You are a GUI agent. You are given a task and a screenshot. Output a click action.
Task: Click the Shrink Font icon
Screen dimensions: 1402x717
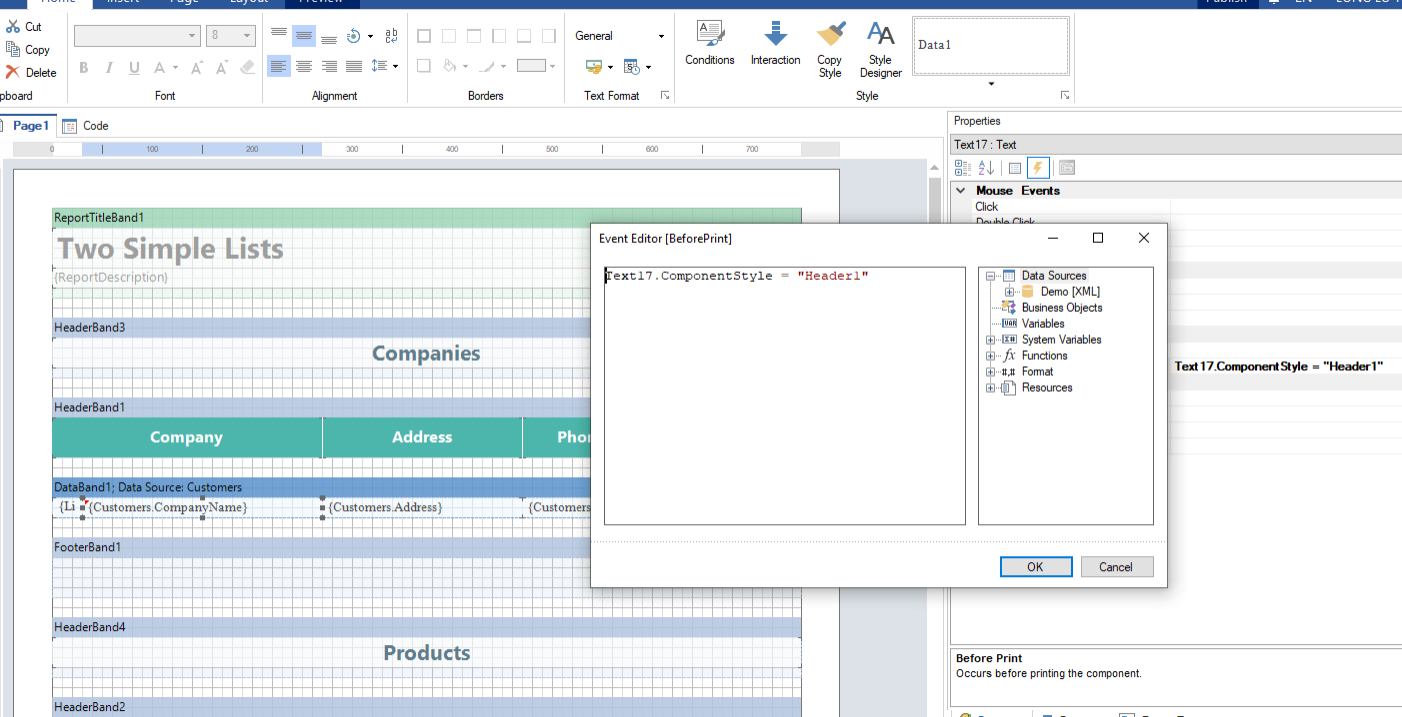pos(222,67)
